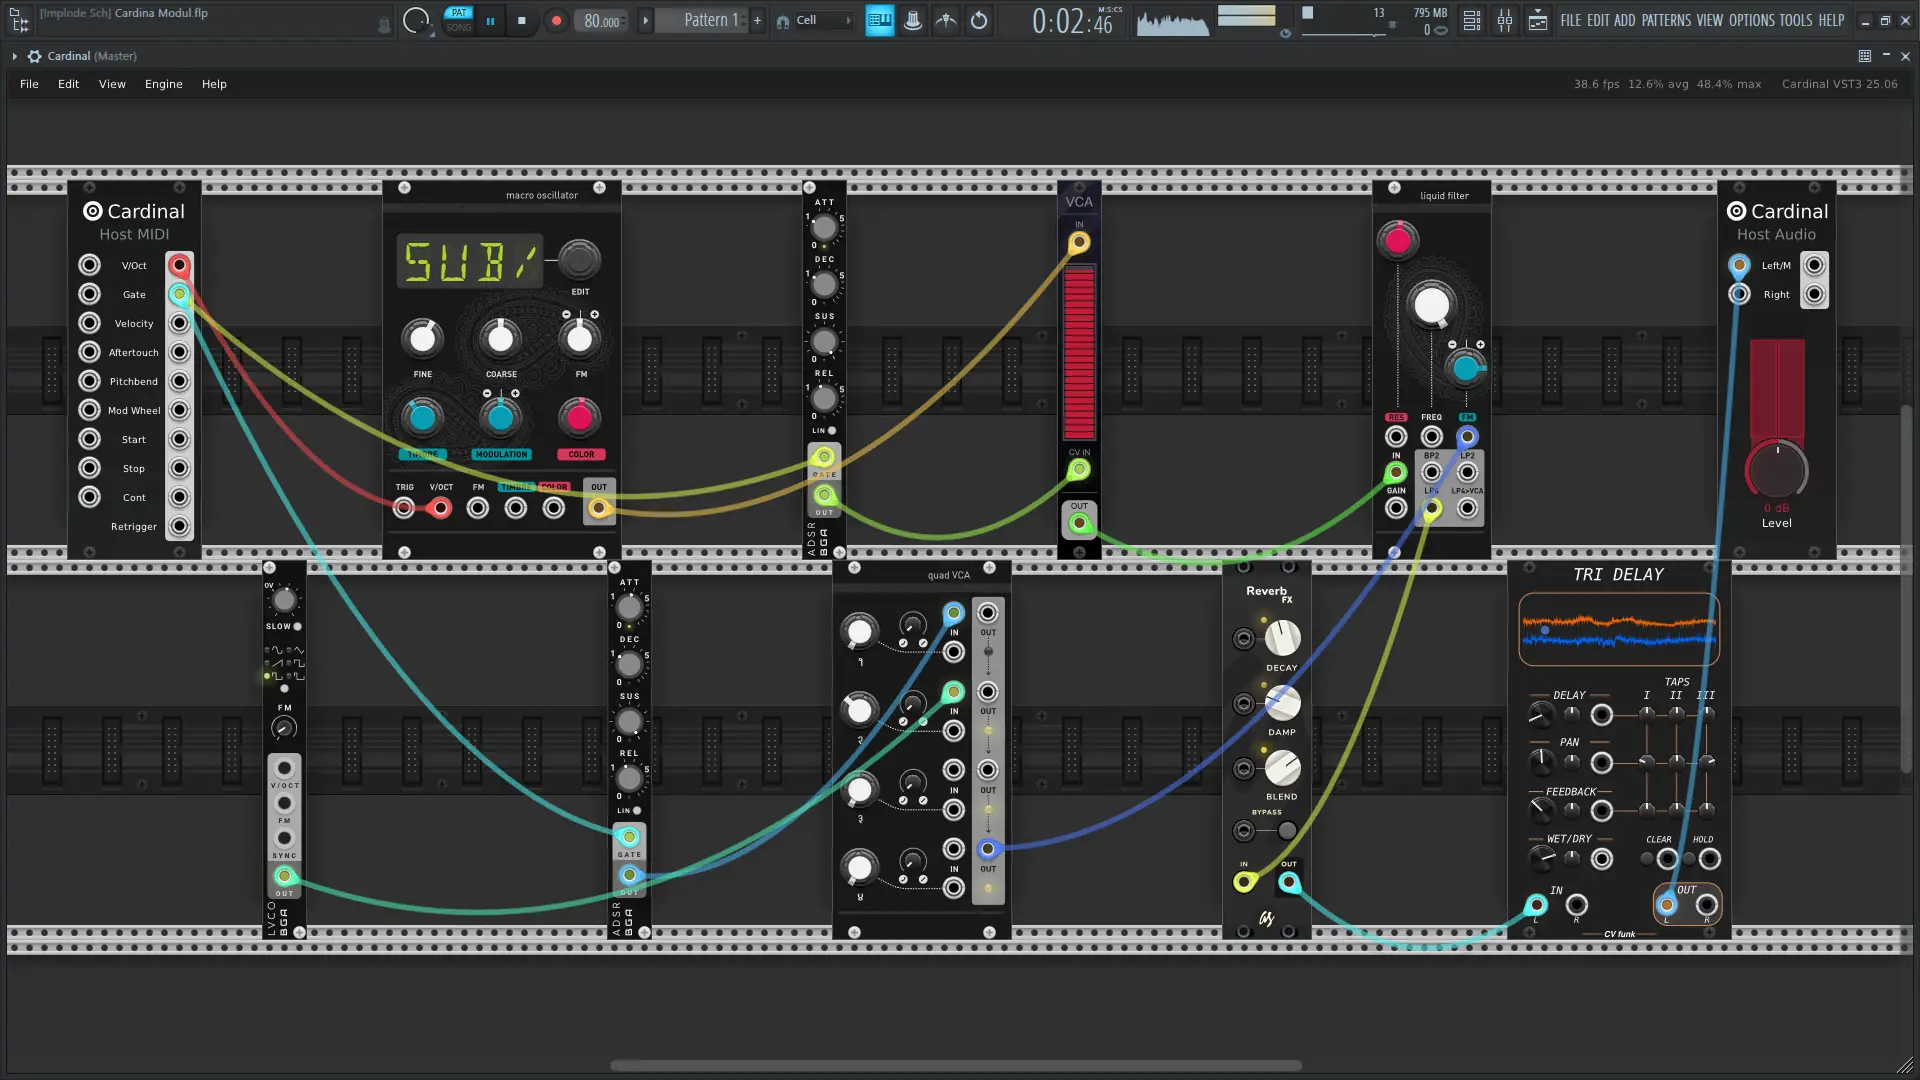Open the channel rack icon
1920x1080 pixels.
coord(1472,20)
